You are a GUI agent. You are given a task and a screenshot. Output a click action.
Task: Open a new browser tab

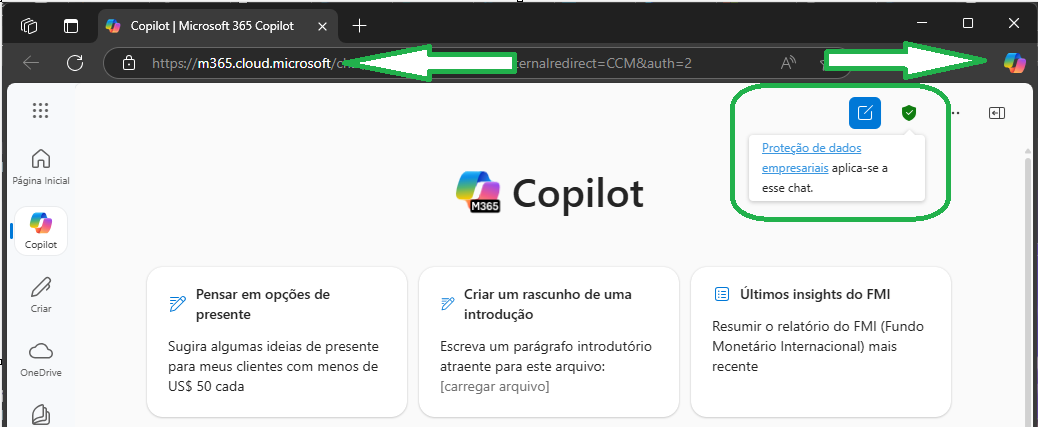360,25
